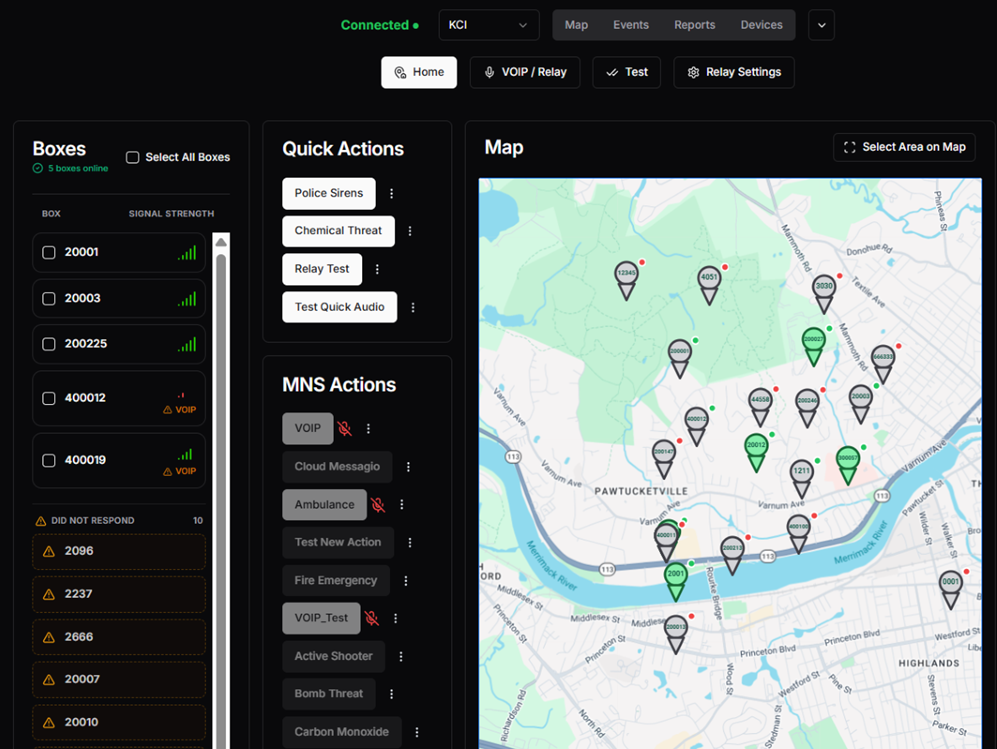The image size is (997, 749).
Task: Click warning triangle next to 2666
Action: tap(49, 637)
